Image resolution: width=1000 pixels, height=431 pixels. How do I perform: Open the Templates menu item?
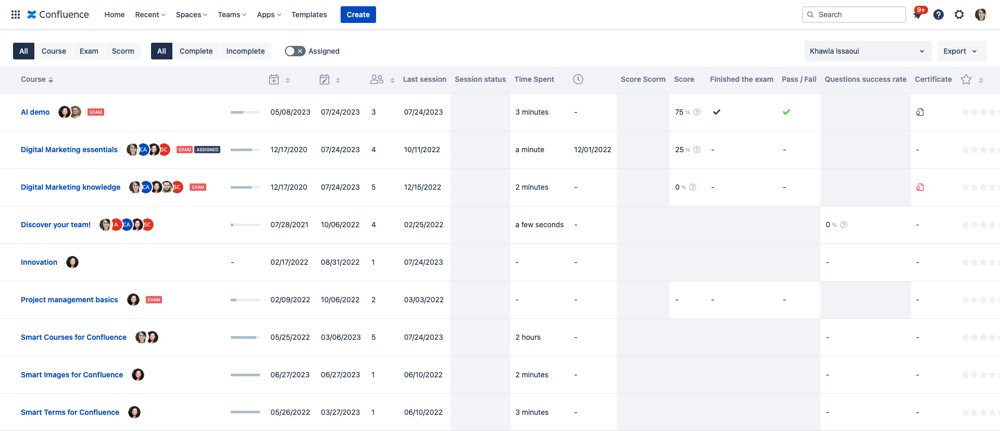tap(309, 15)
